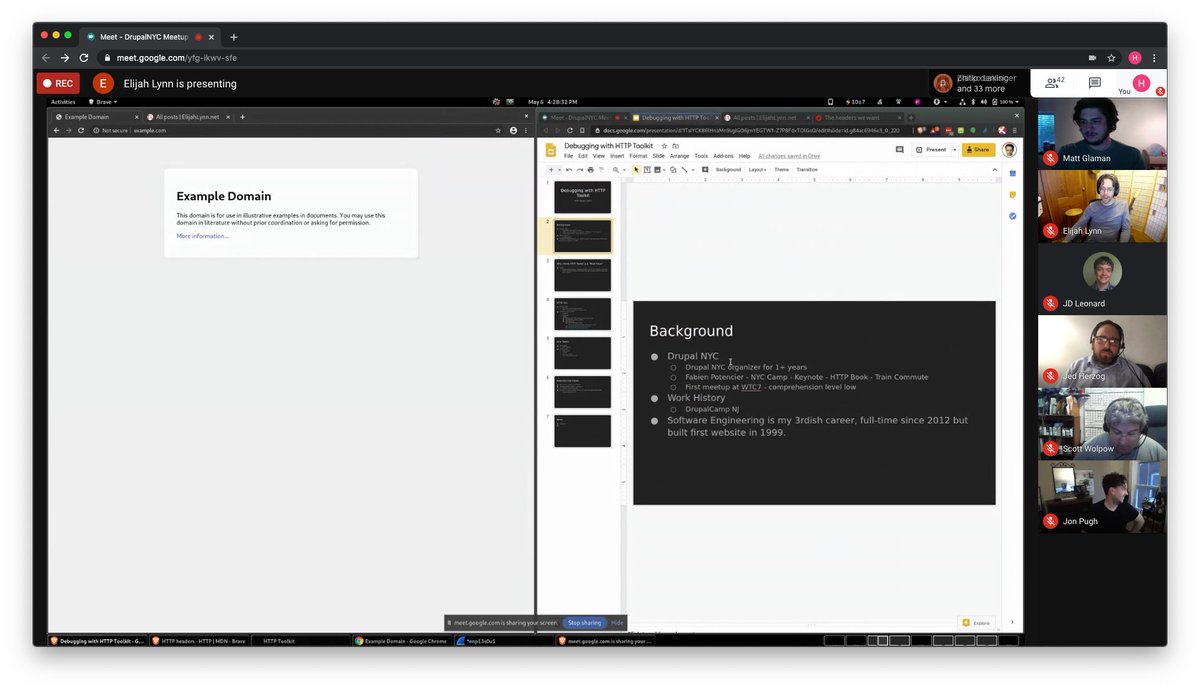Click 'All changes saved in Drive' link
This screenshot has height=690, width=1200.
[789, 156]
